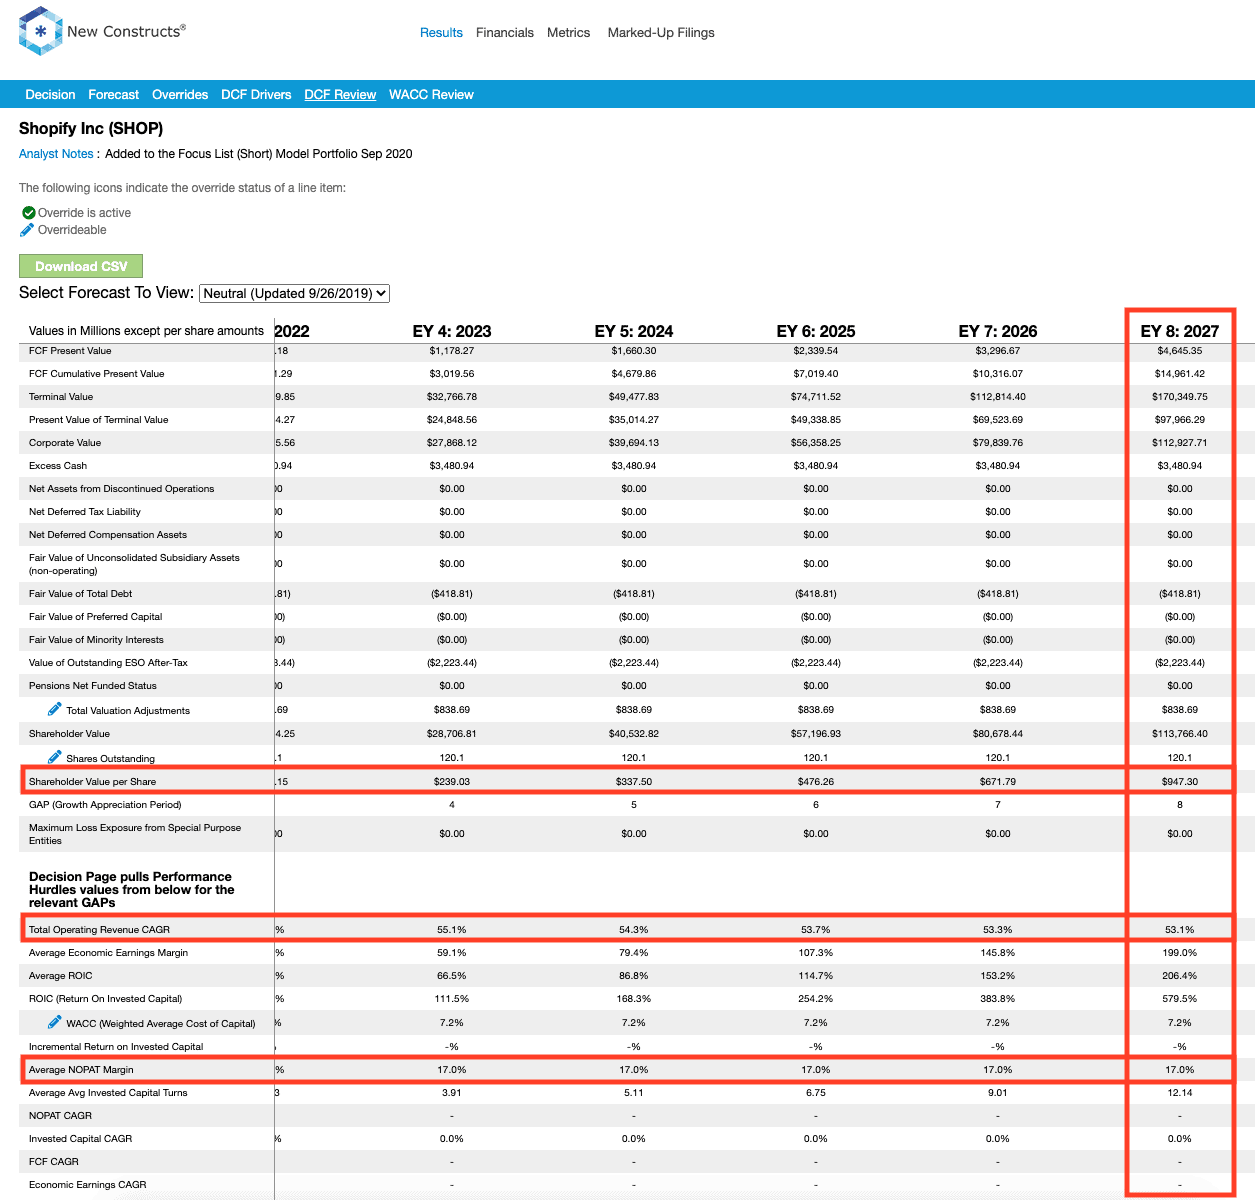Switch to the DCF Drivers tab
The width and height of the screenshot is (1255, 1200).
point(256,95)
